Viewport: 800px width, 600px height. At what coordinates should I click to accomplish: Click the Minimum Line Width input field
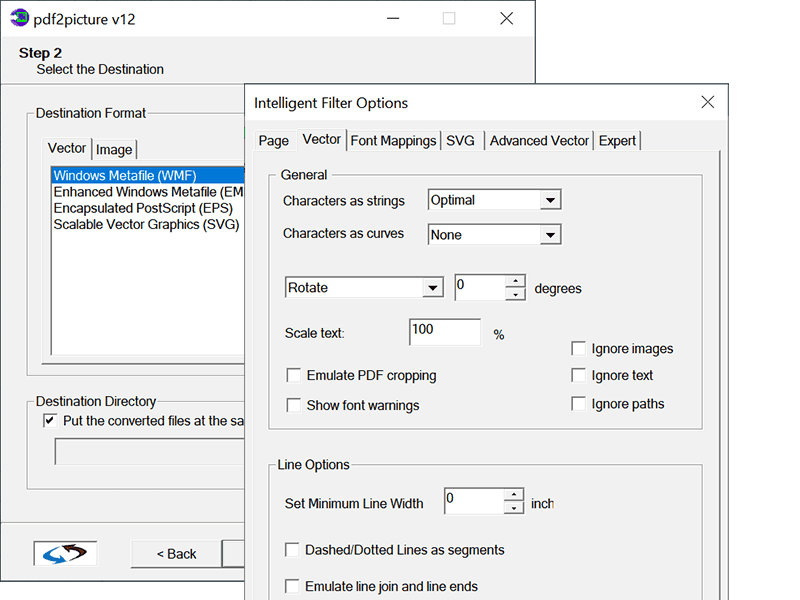474,501
